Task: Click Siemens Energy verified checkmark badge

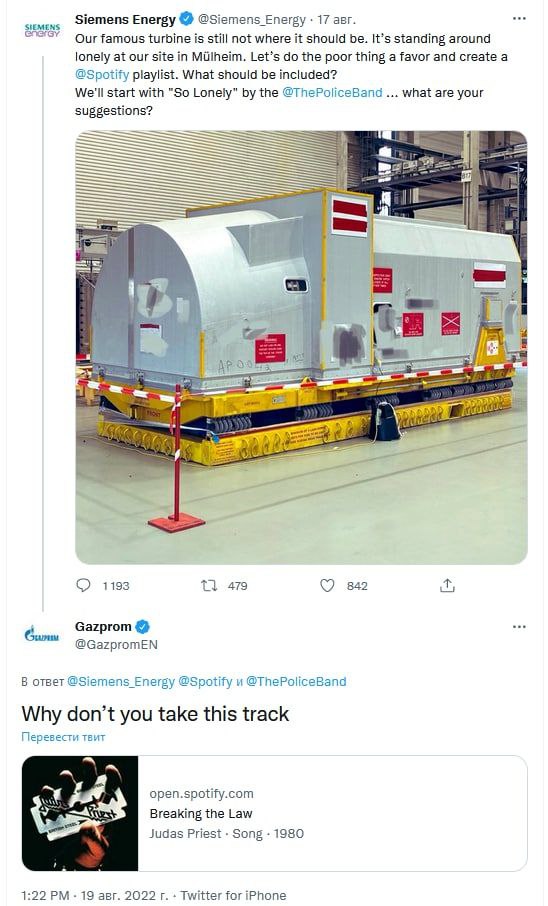Action: [x=186, y=19]
